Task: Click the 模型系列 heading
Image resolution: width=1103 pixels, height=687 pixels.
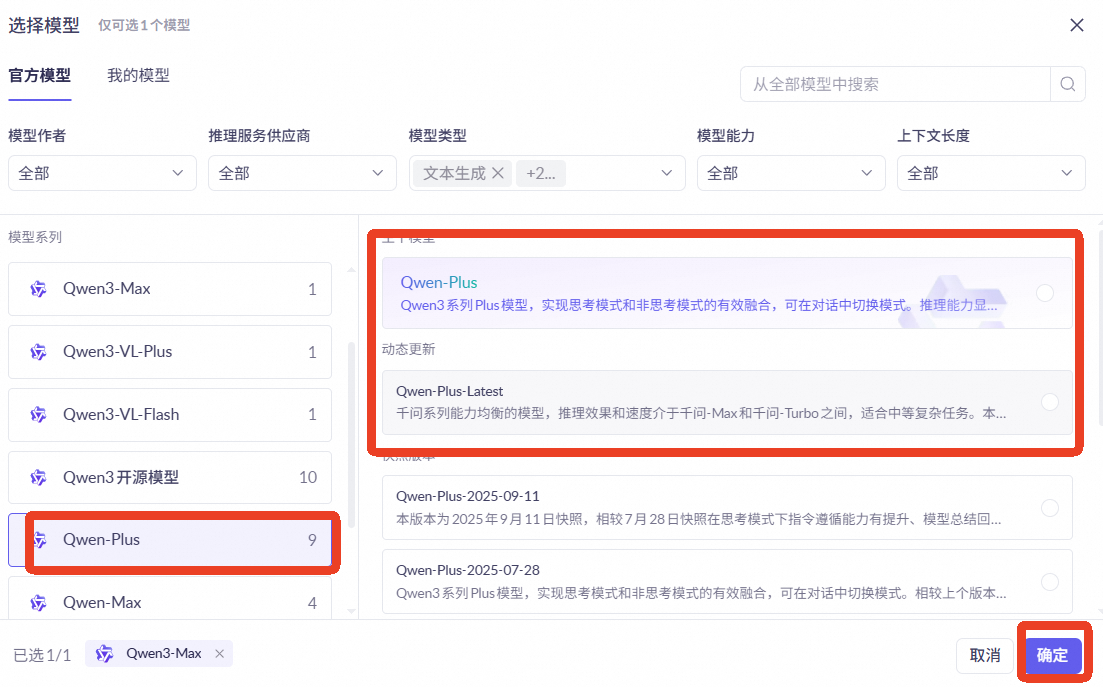Action: point(35,238)
